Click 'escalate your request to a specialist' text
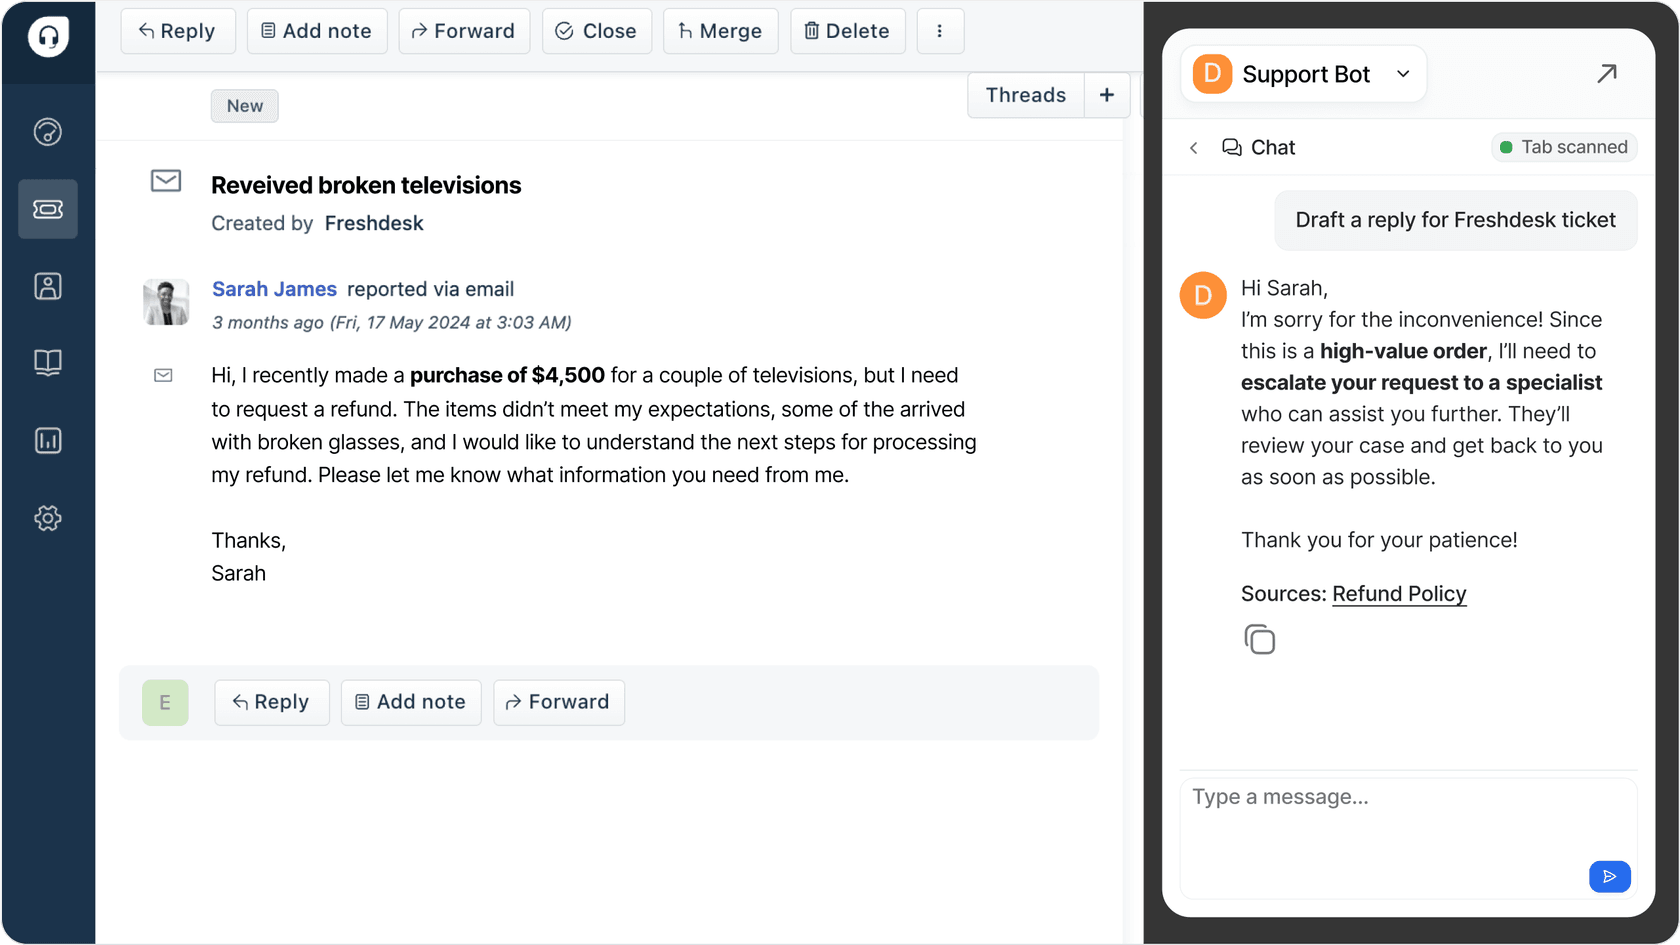1680x945 pixels. tap(1421, 383)
